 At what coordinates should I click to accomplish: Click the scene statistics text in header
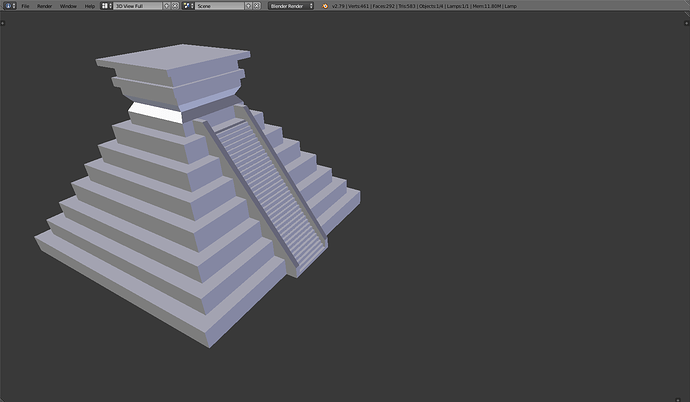pyautogui.click(x=424, y=6)
